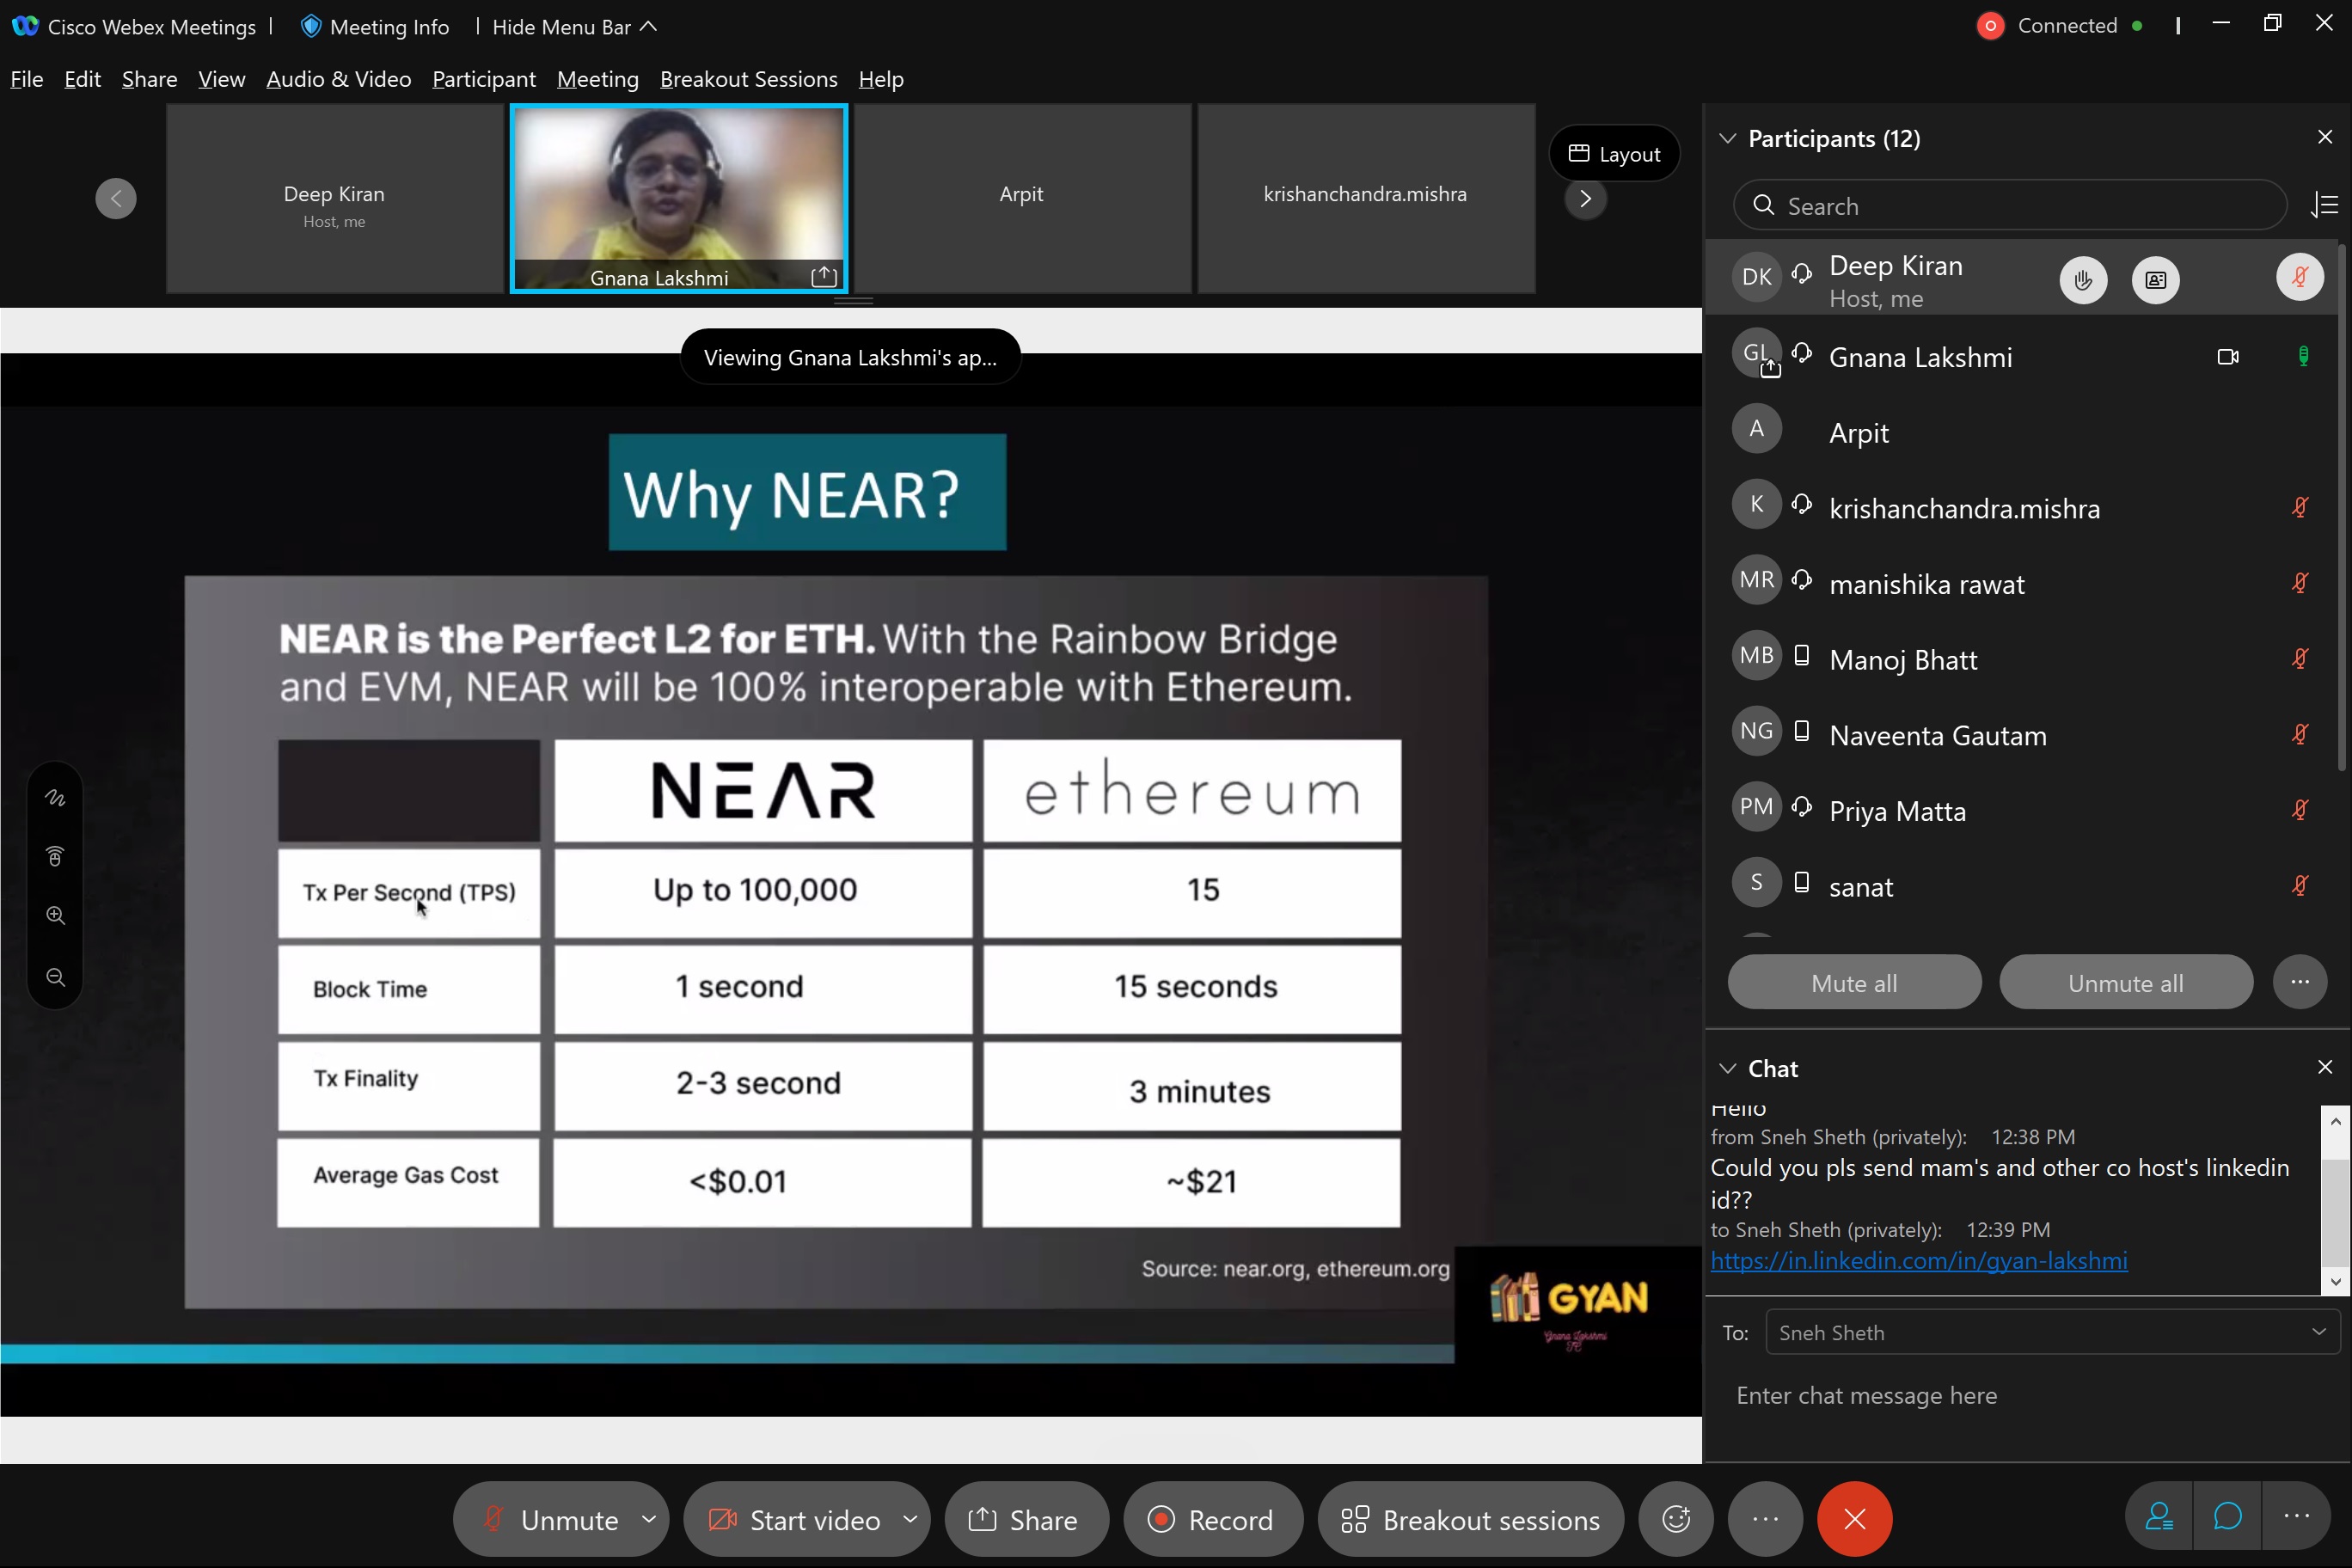Viewport: 2352px width, 1568px height.
Task: Open video options arrow next to Start video
Action: point(910,1519)
